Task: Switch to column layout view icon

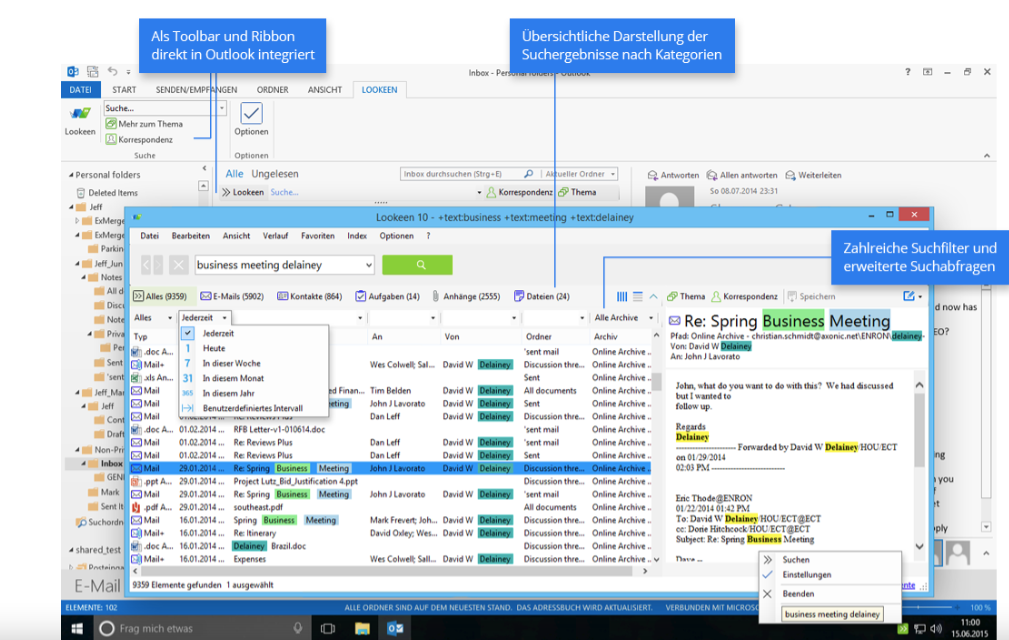Action: [622, 297]
